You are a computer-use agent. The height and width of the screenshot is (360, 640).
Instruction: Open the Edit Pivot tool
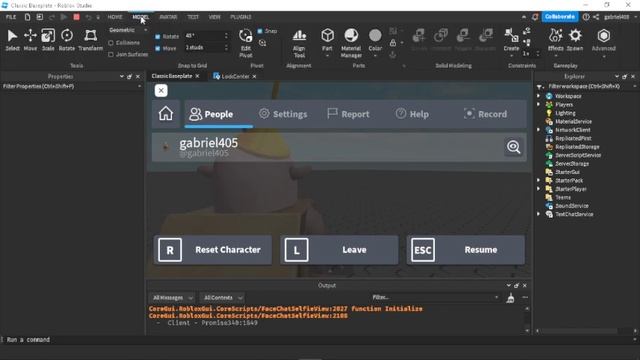tap(245, 43)
